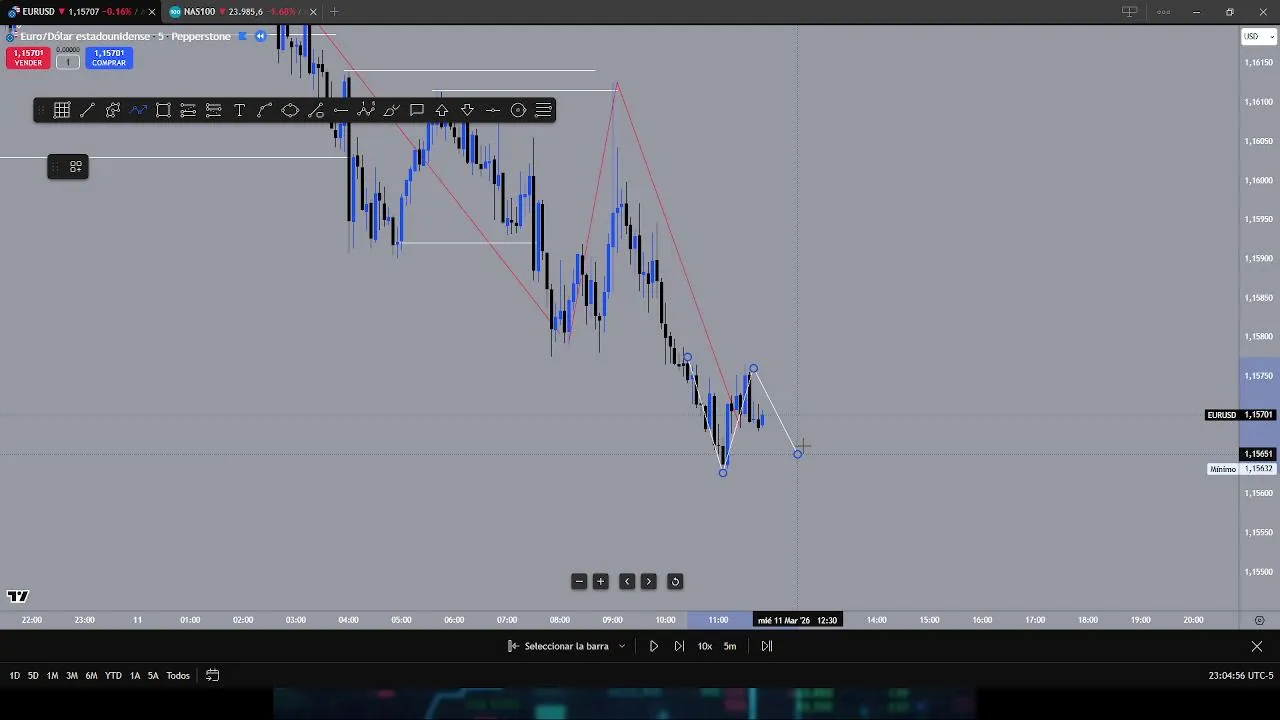
Task: Pick the path shape tool in favorites toolbar
Action: pyautogui.click(x=113, y=110)
